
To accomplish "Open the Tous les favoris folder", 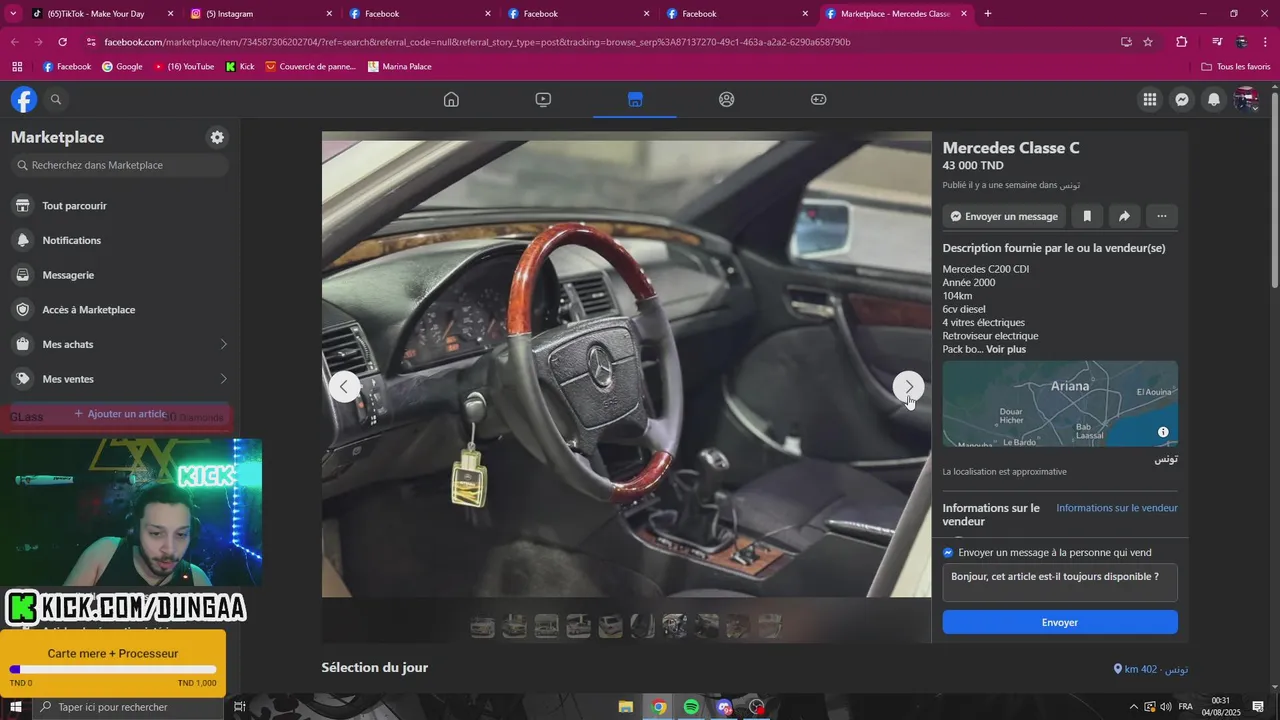I will coord(1236,67).
